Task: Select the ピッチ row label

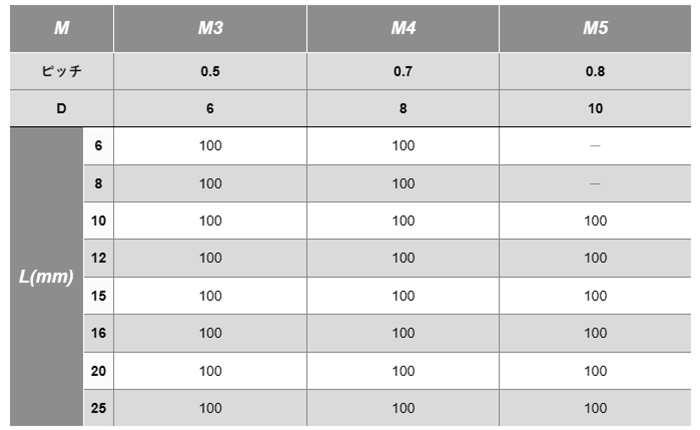Action: (62, 71)
